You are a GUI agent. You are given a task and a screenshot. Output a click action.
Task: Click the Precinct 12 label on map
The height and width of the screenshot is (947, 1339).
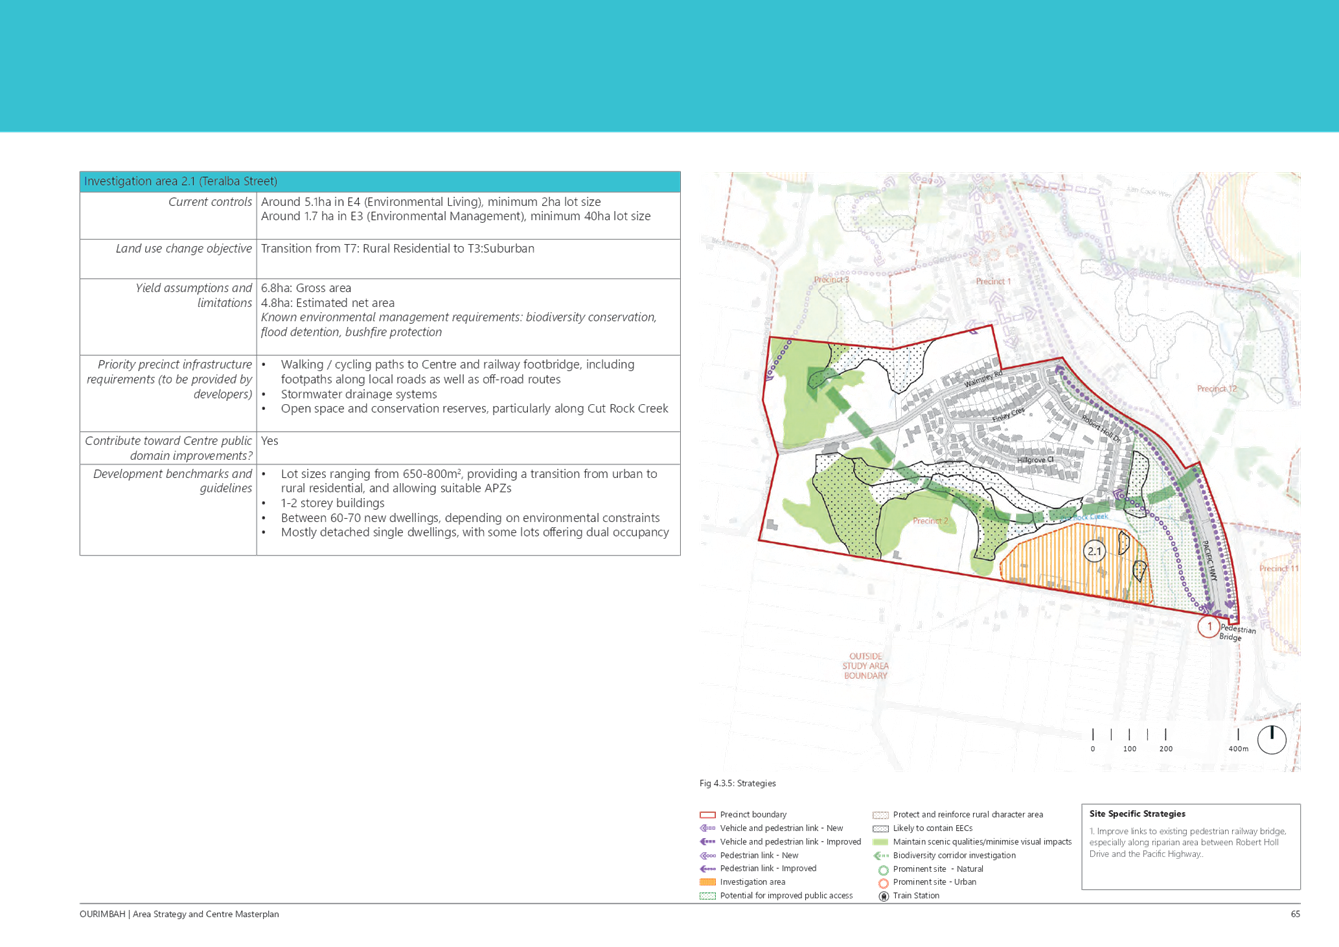1217,389
